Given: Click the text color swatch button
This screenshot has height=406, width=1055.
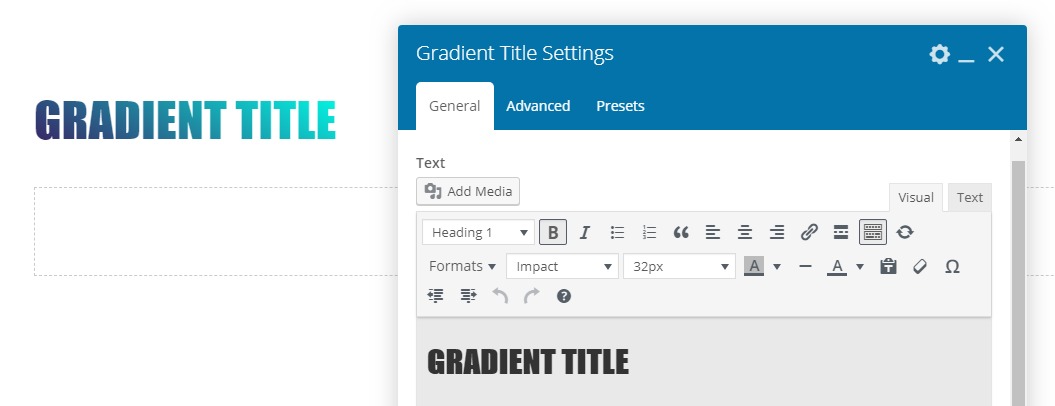Looking at the screenshot, I should [837, 267].
